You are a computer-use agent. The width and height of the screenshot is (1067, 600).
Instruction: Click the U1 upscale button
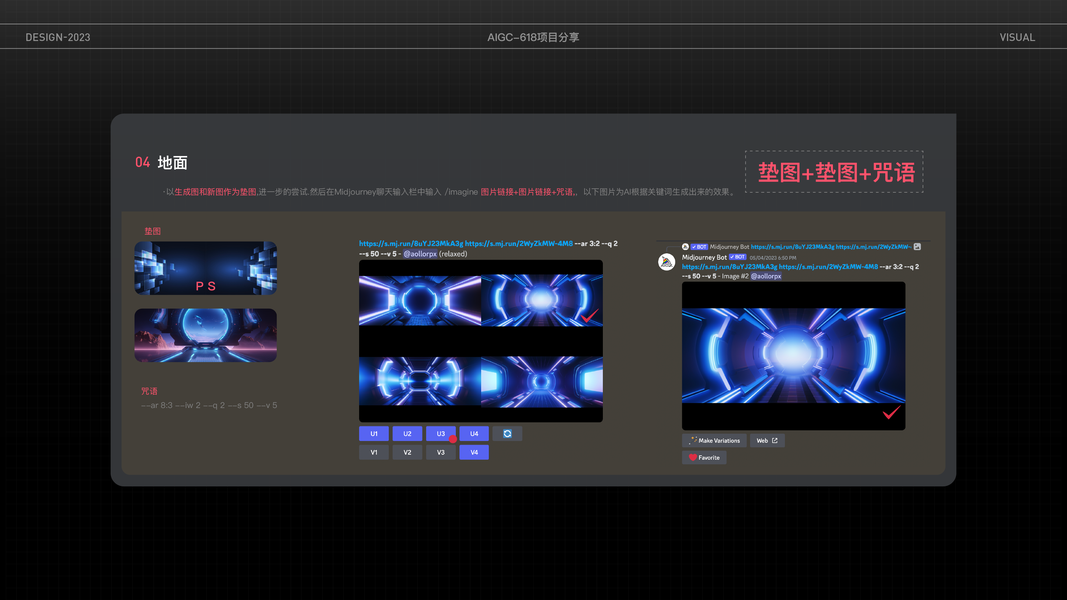point(374,433)
